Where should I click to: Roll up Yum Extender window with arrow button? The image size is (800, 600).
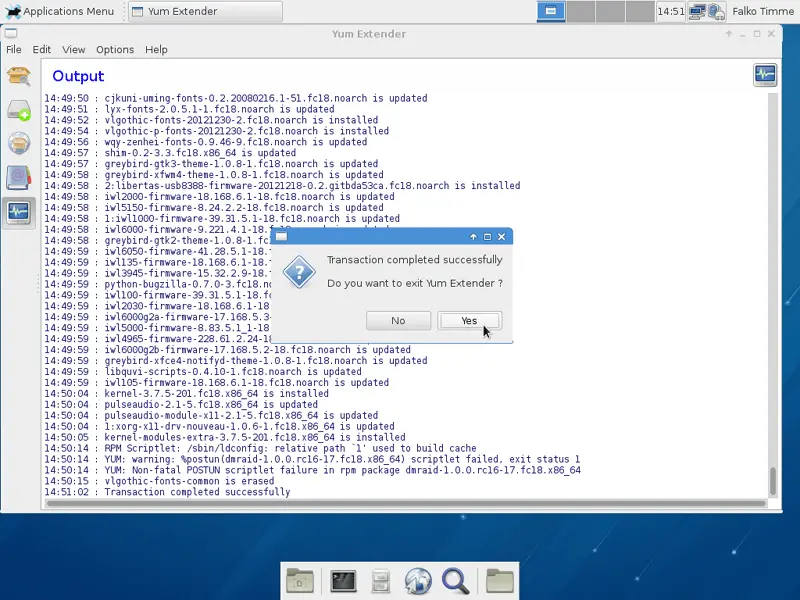729,34
